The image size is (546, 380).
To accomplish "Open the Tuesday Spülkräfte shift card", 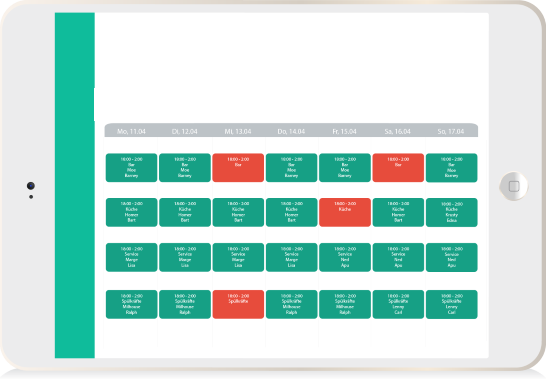I will pyautogui.click(x=185, y=304).
